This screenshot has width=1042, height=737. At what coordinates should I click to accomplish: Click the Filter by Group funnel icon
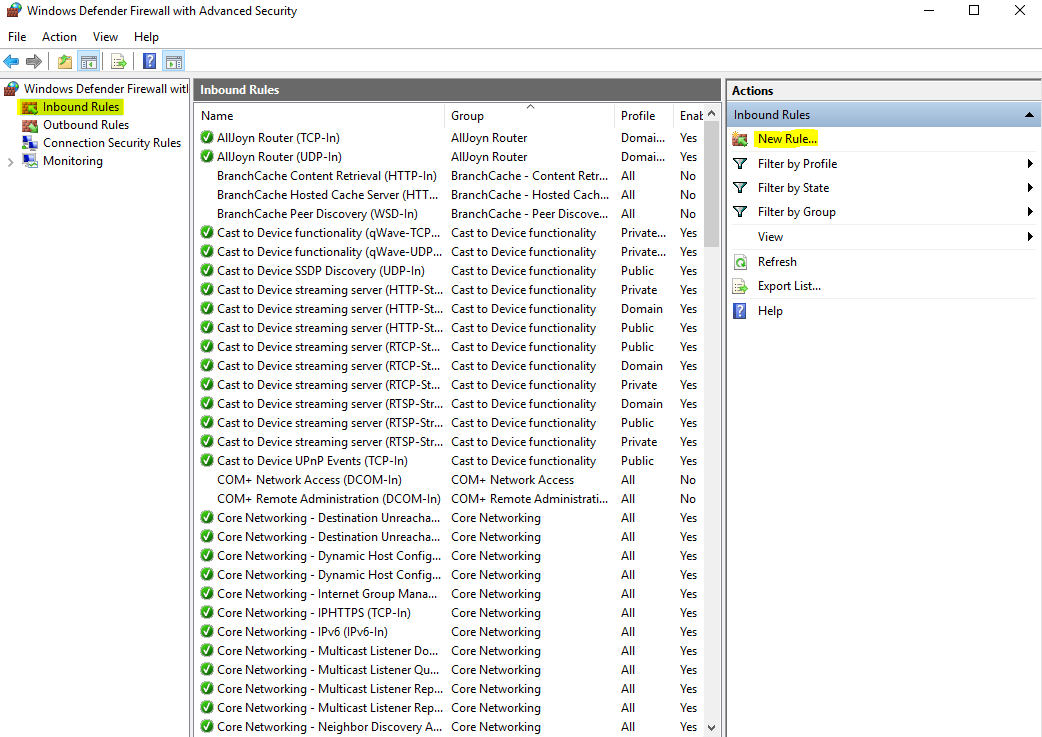click(740, 211)
